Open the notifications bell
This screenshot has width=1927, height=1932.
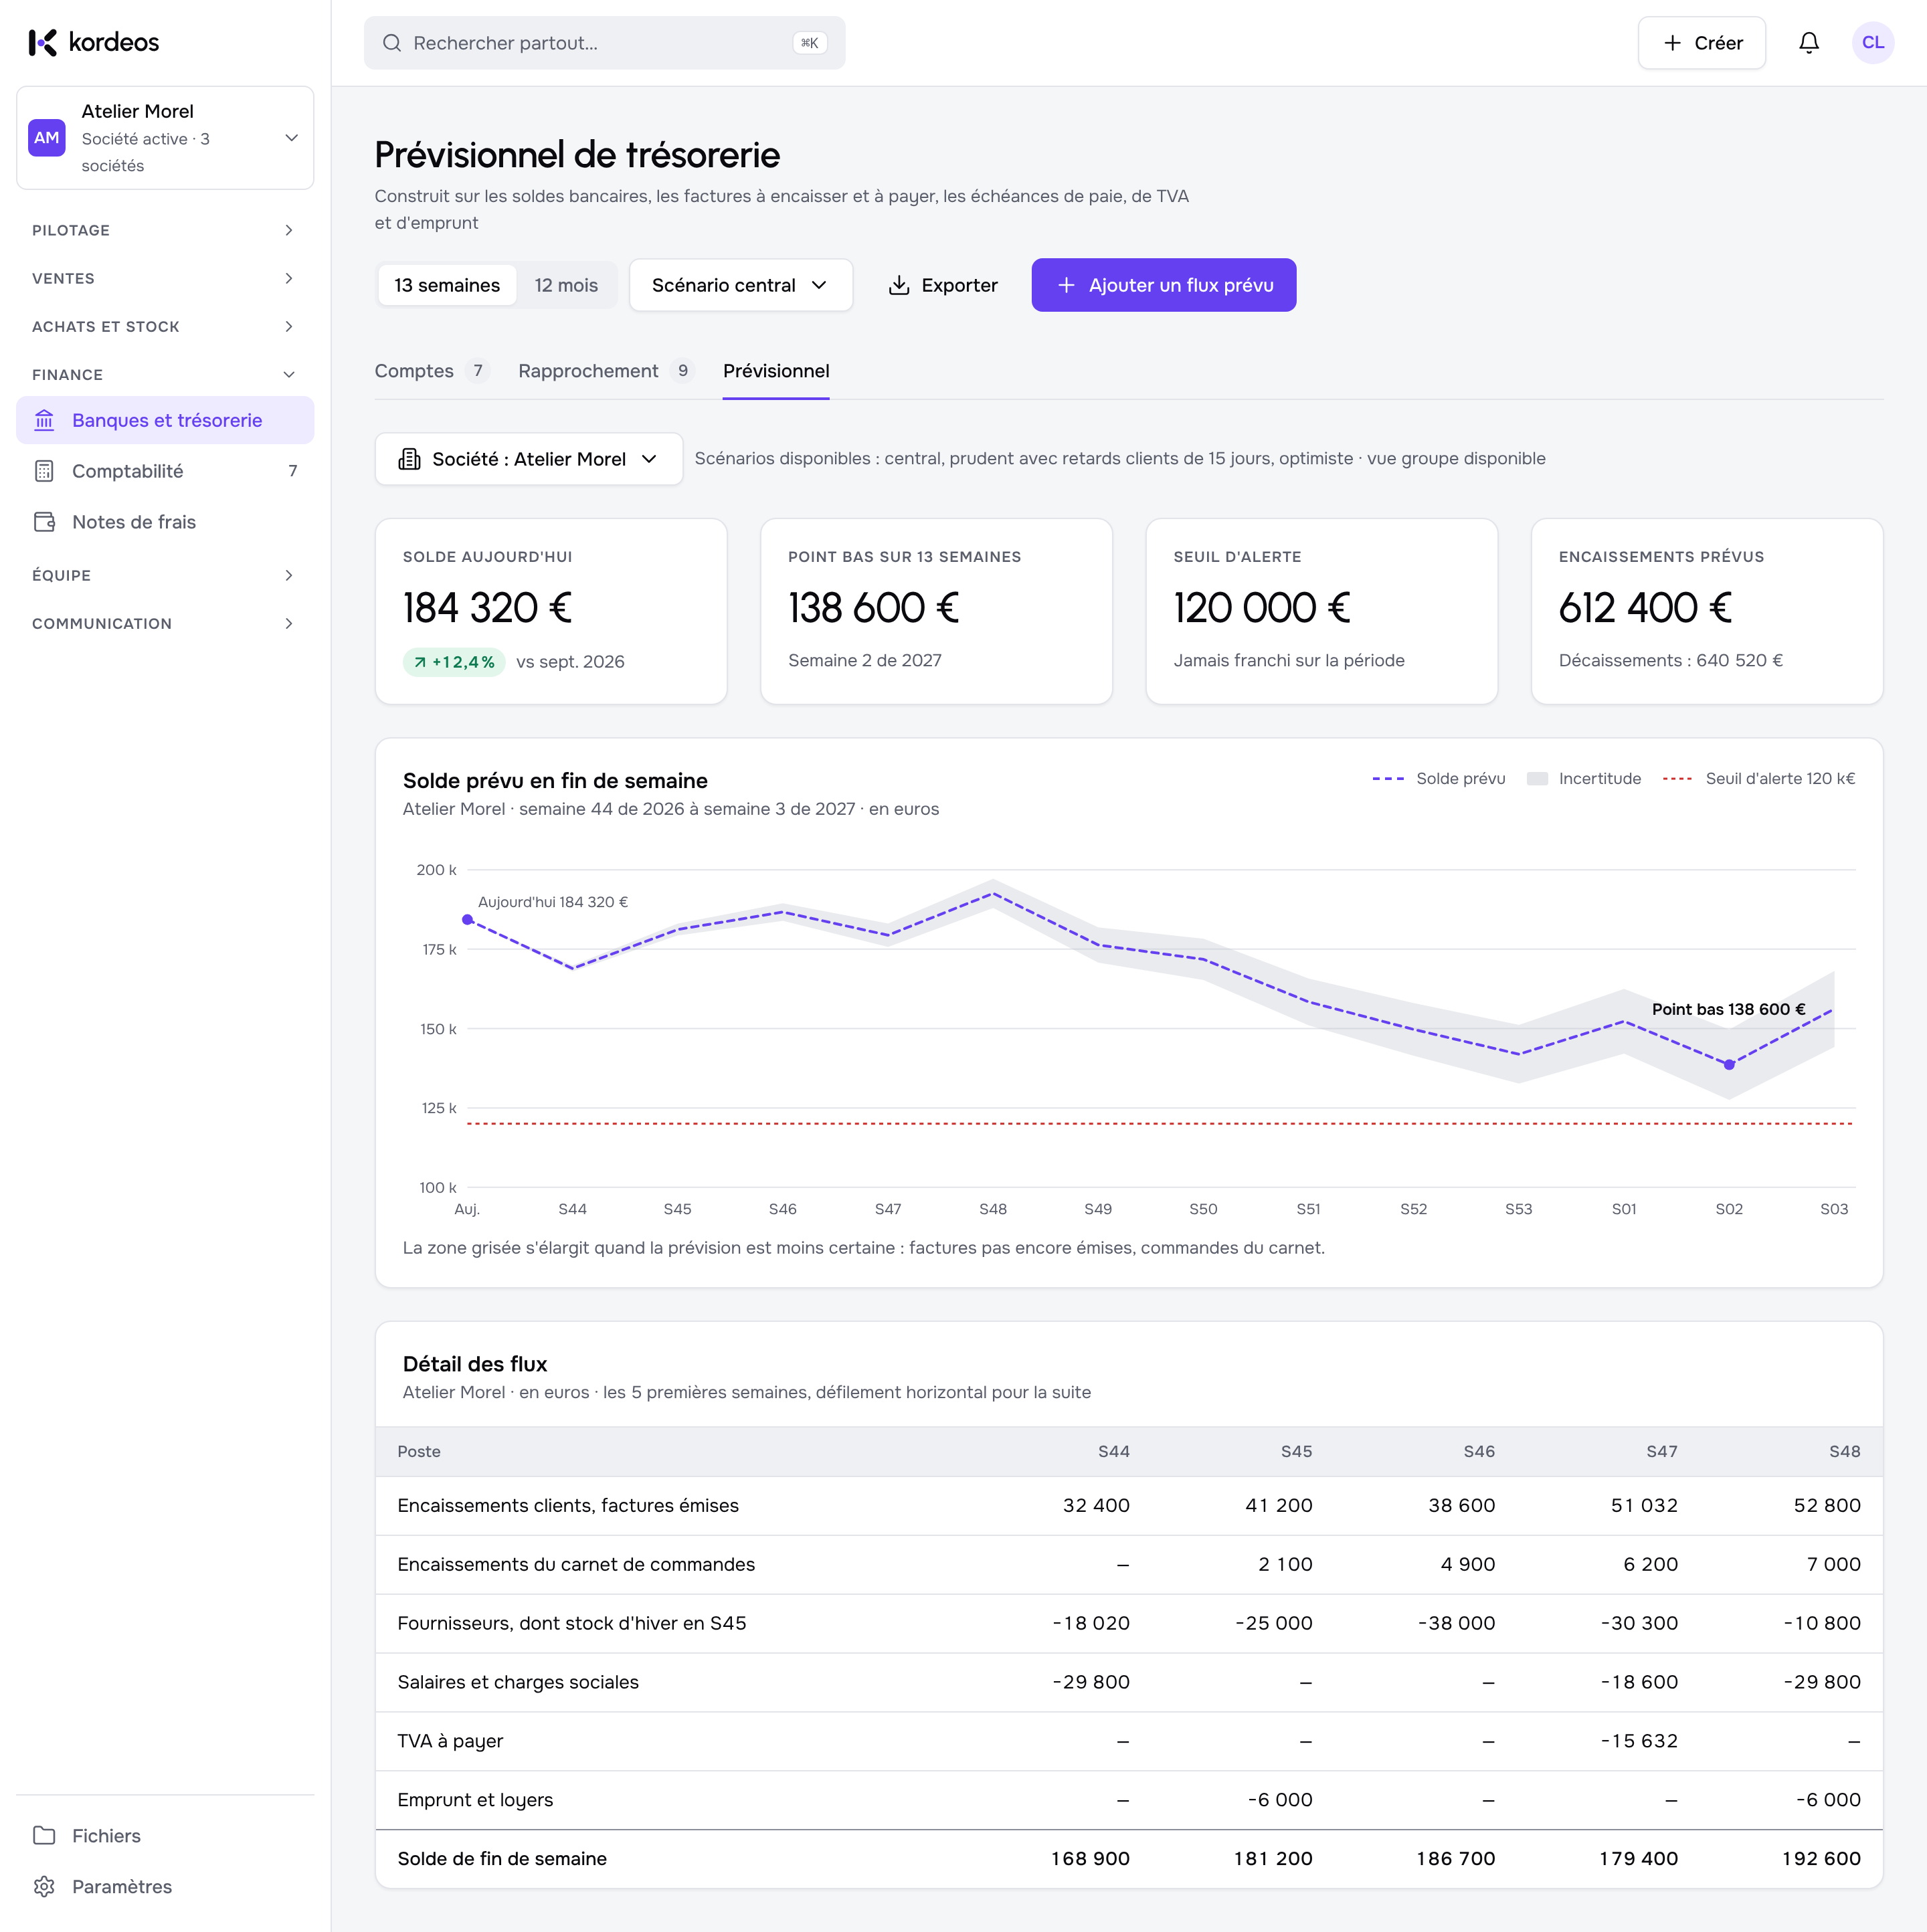tap(1808, 43)
